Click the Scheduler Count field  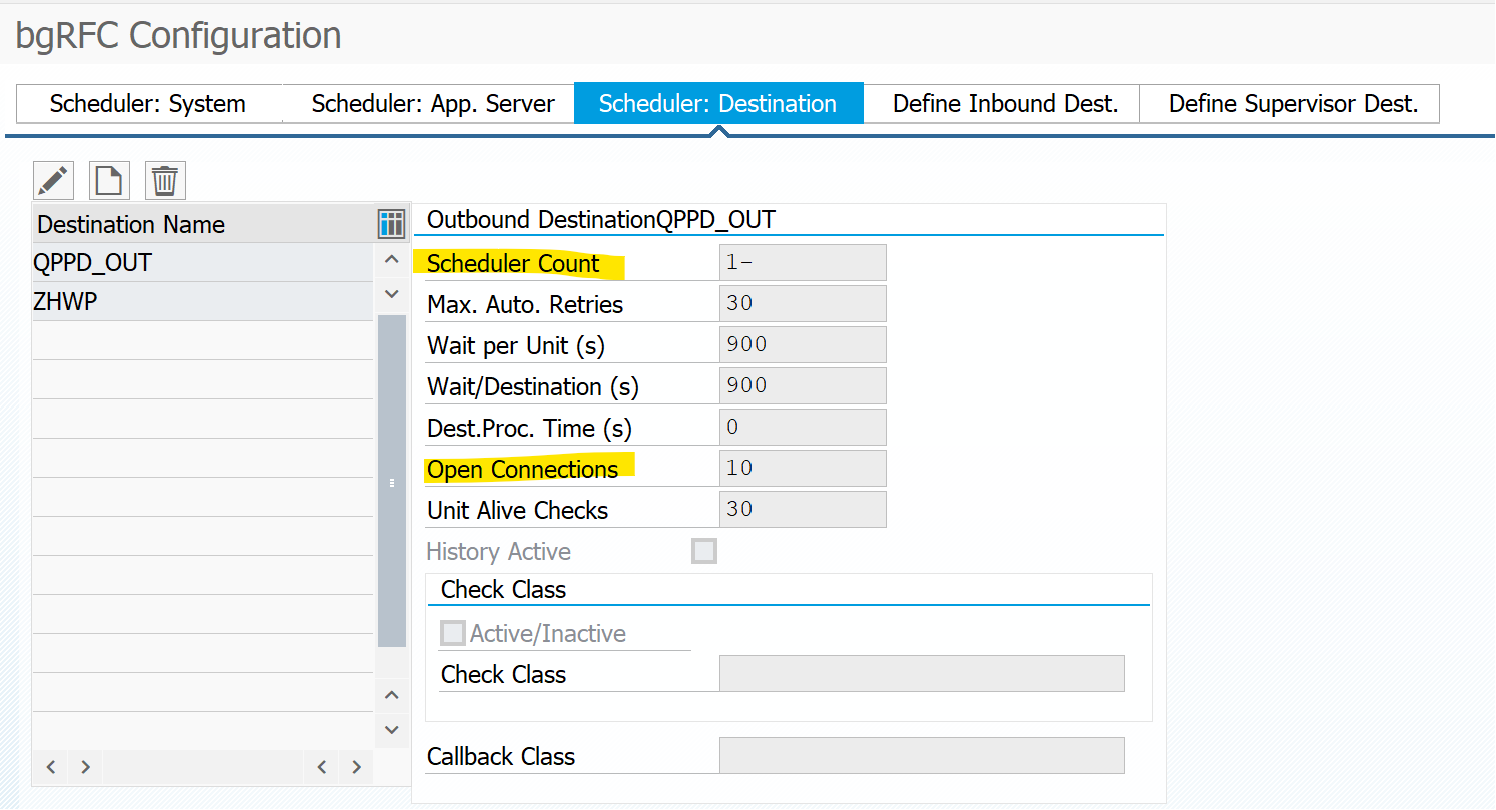pos(802,263)
